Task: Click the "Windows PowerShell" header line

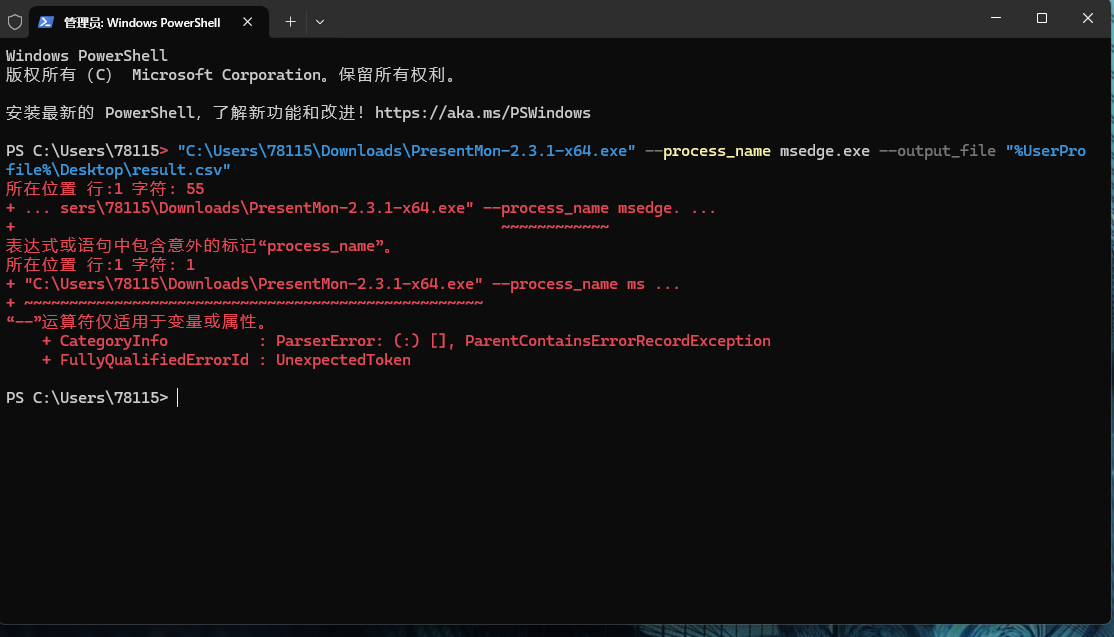Action: click(87, 55)
